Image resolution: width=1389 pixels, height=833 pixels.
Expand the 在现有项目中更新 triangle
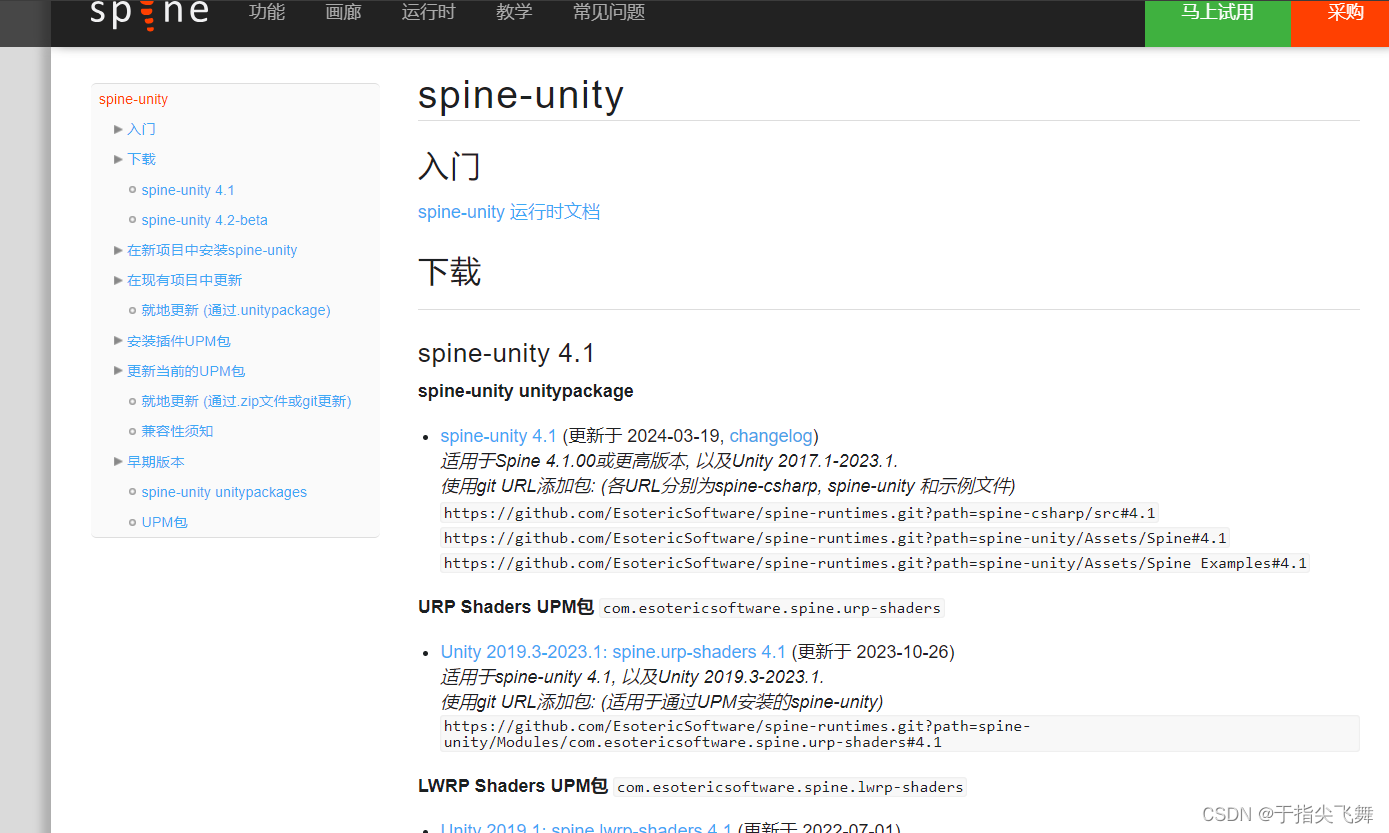pyautogui.click(x=118, y=280)
